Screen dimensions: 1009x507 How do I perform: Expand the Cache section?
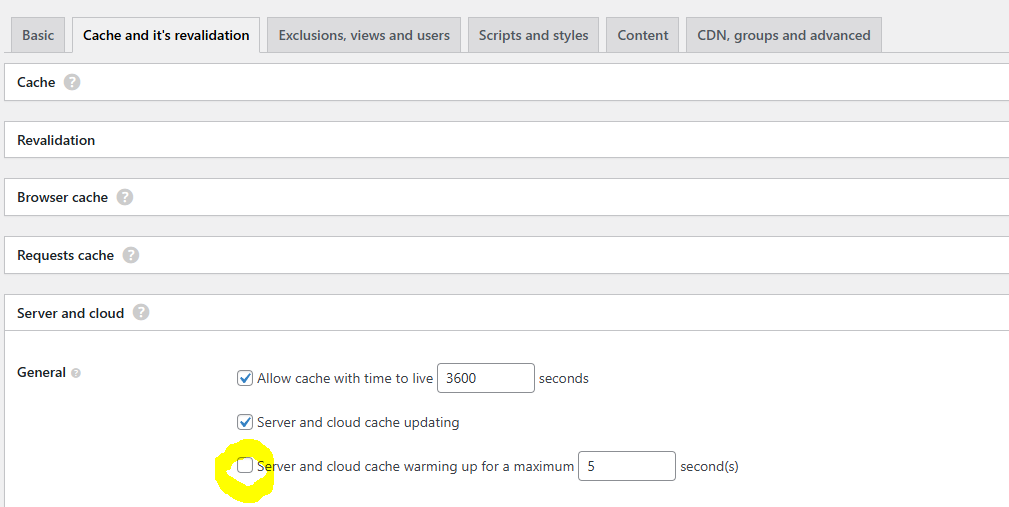pos(36,82)
